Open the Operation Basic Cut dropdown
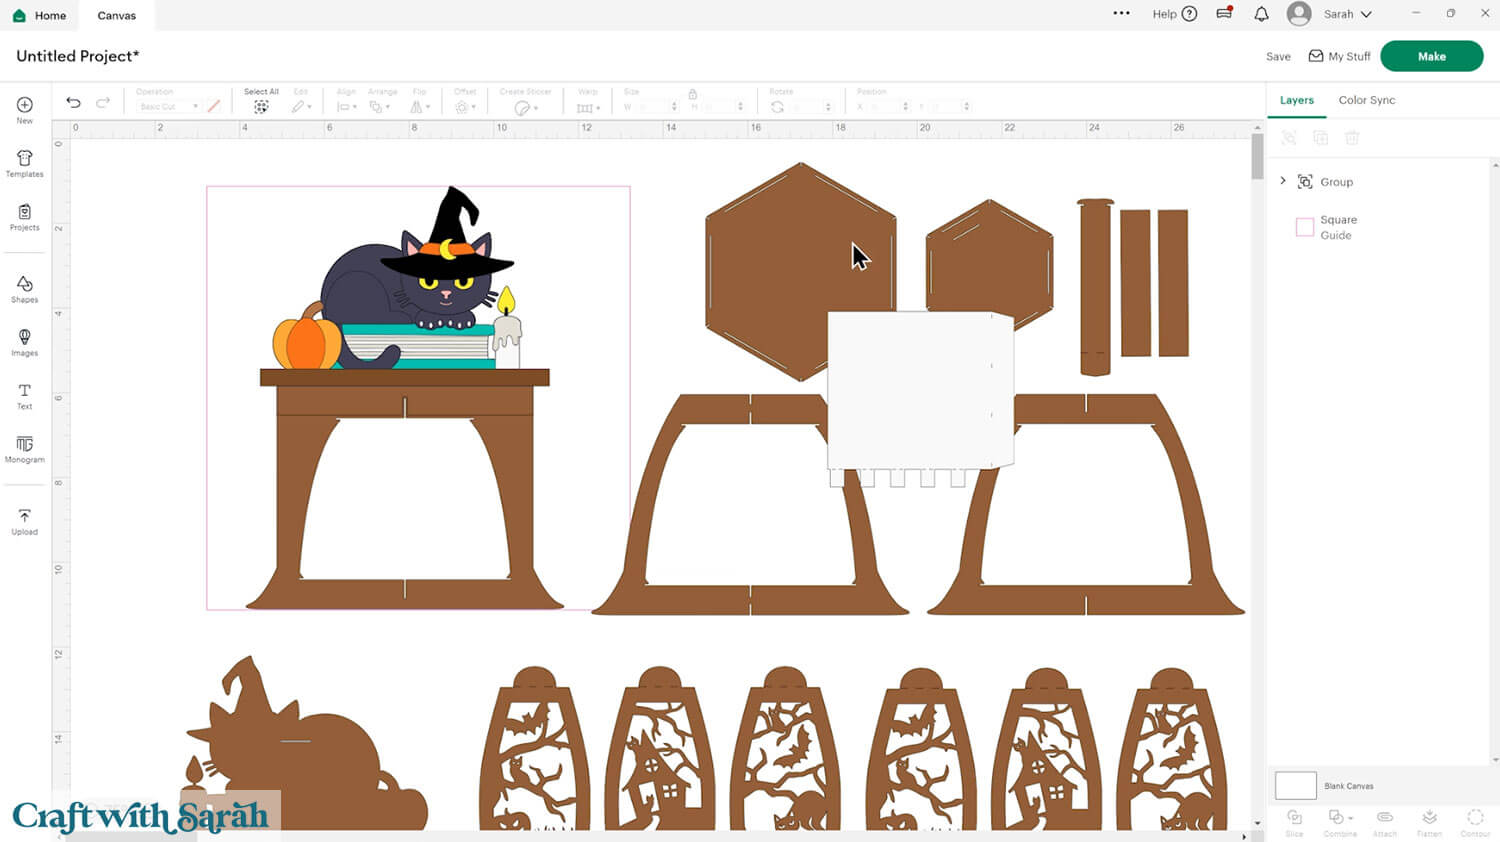 click(168, 106)
